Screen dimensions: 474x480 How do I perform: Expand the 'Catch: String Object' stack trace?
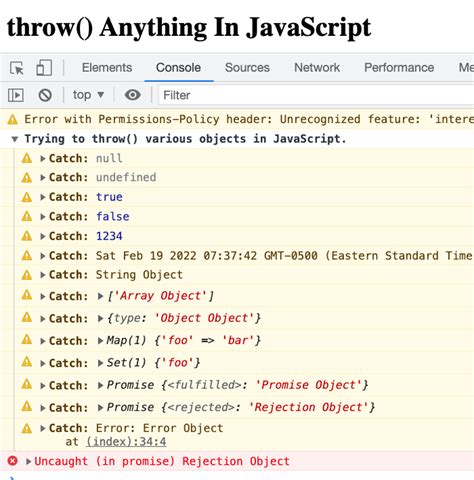click(43, 275)
